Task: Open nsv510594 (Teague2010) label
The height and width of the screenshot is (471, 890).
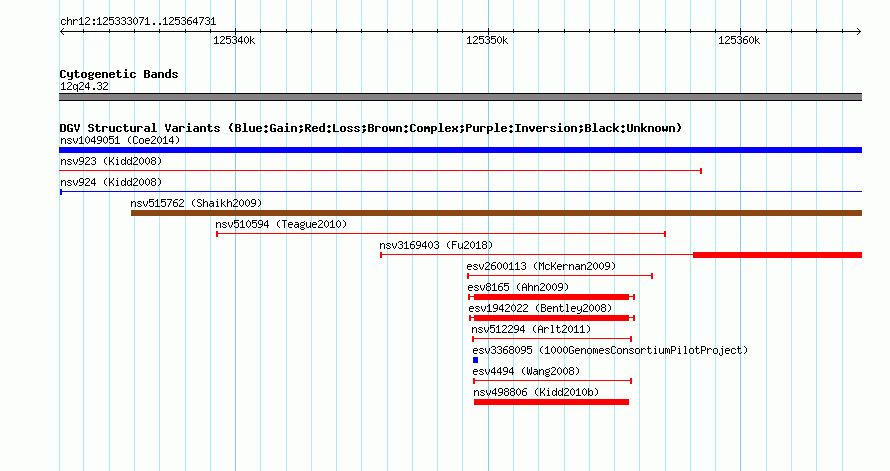Action: point(281,224)
